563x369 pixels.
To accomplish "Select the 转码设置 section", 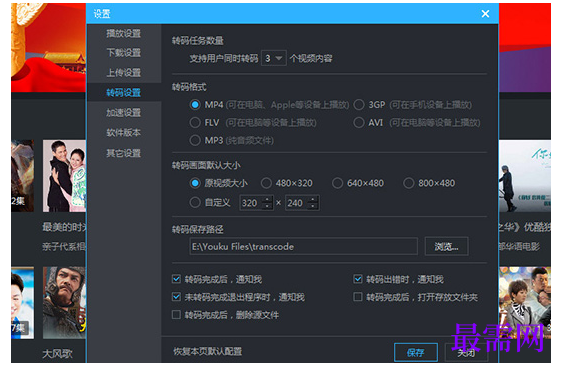I will 124,93.
